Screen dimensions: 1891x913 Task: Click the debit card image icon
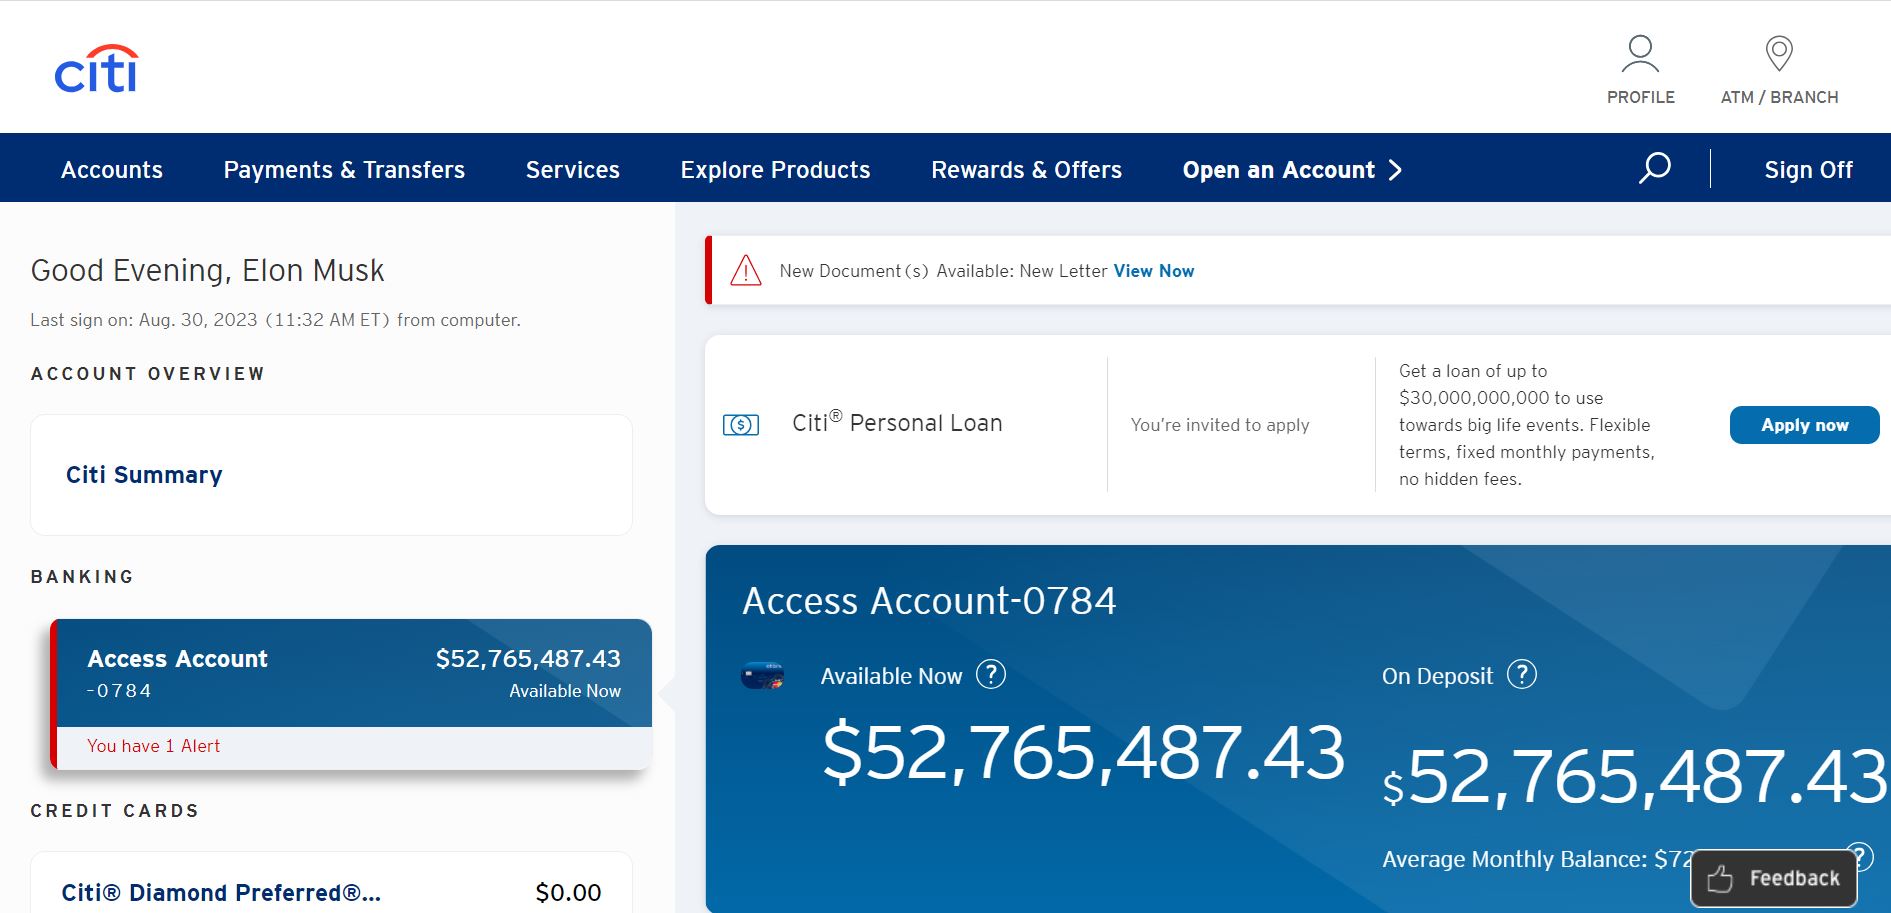click(762, 676)
